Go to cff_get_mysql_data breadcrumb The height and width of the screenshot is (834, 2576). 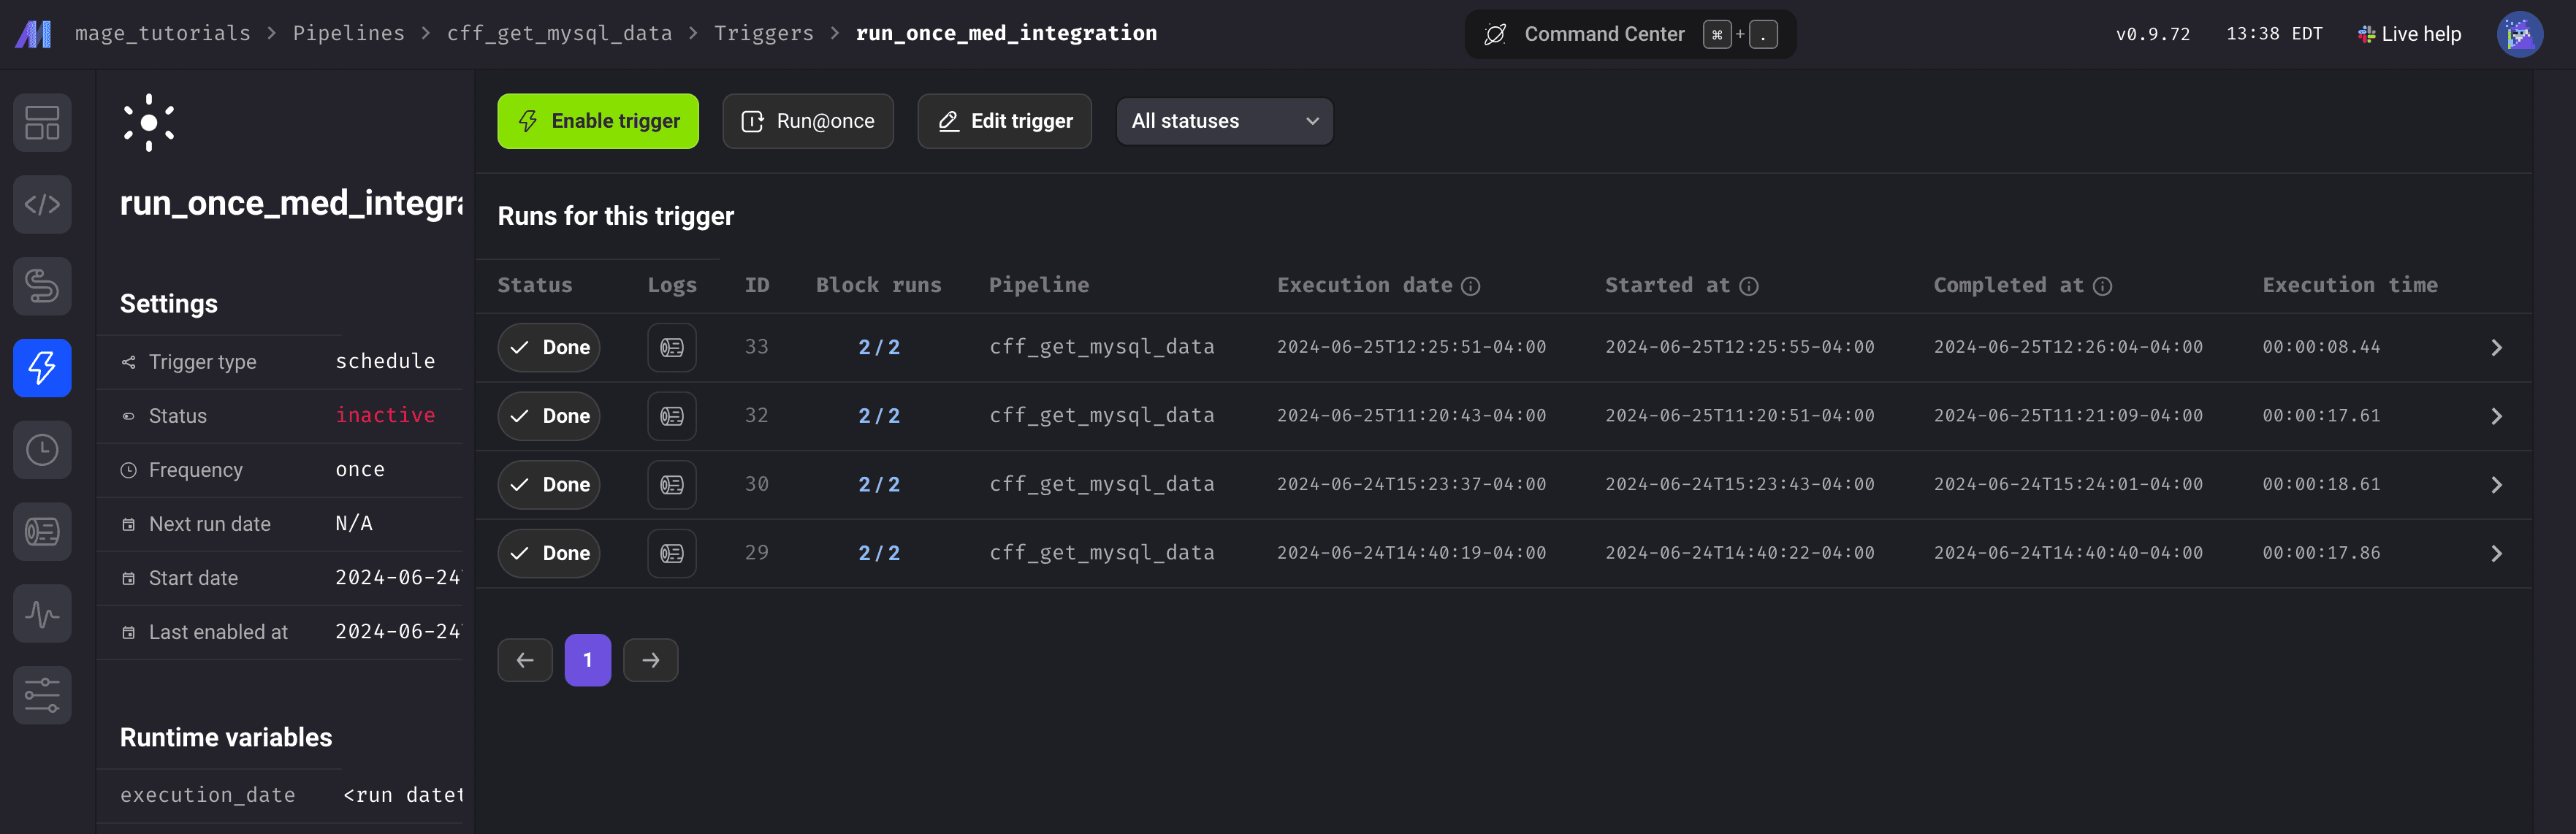click(560, 33)
